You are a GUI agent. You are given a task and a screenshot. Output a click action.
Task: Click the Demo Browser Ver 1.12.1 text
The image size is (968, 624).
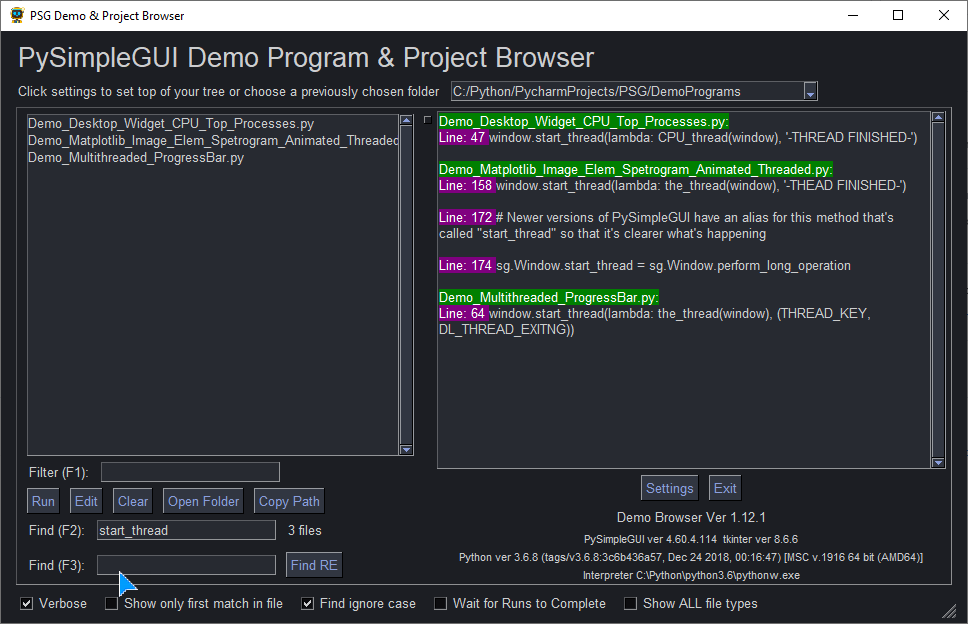691,517
